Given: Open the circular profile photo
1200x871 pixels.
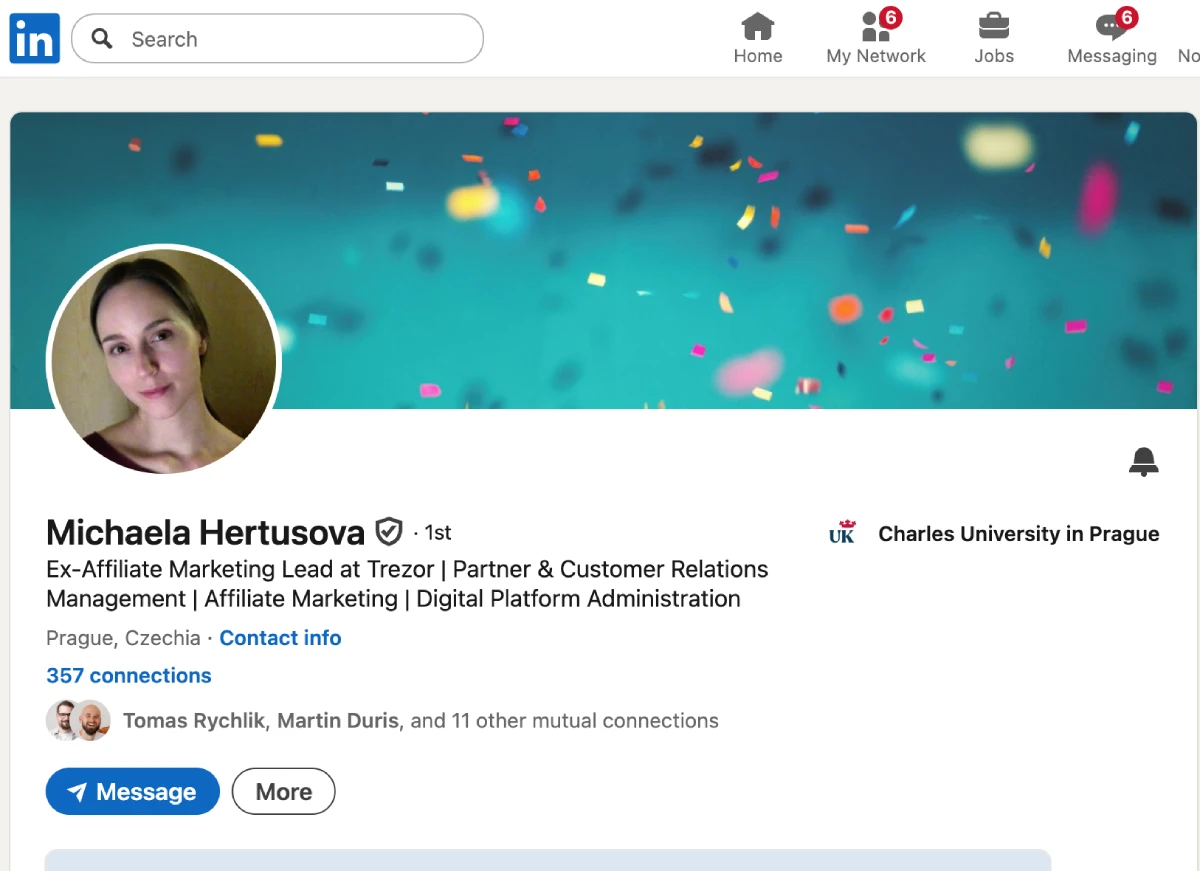Looking at the screenshot, I should pos(164,360).
